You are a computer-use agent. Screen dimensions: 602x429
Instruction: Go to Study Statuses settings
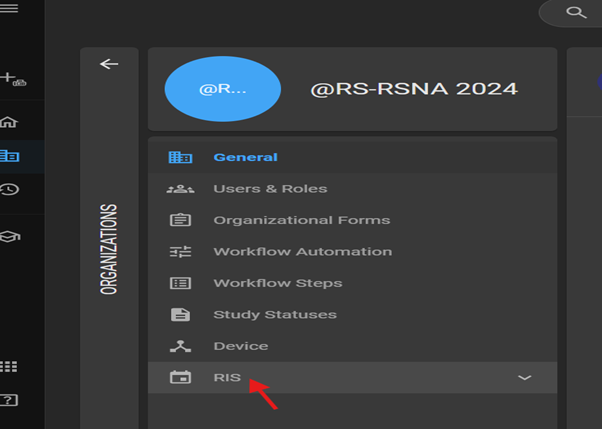274,315
